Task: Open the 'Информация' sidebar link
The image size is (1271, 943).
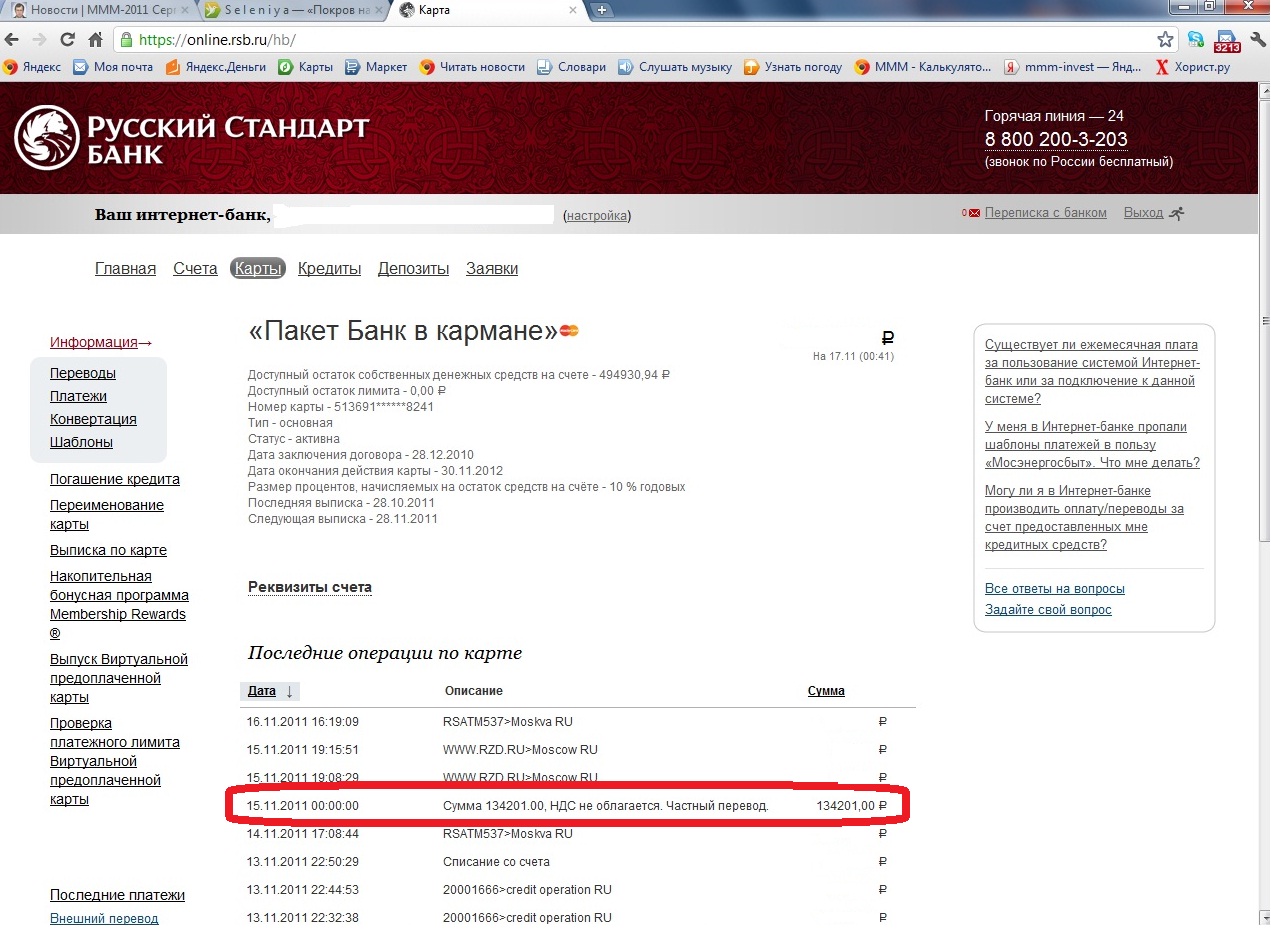Action: coord(100,342)
